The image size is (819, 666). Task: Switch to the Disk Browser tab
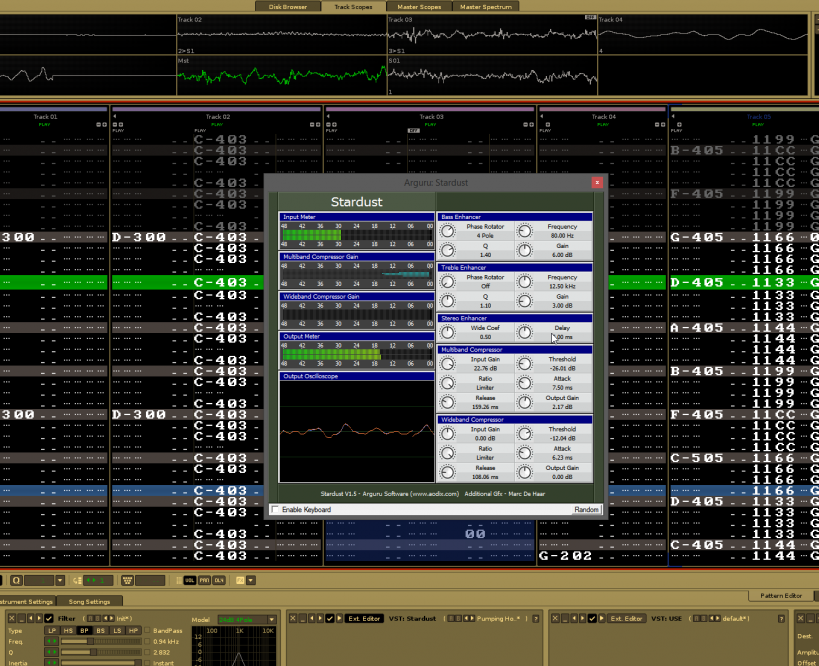[288, 7]
